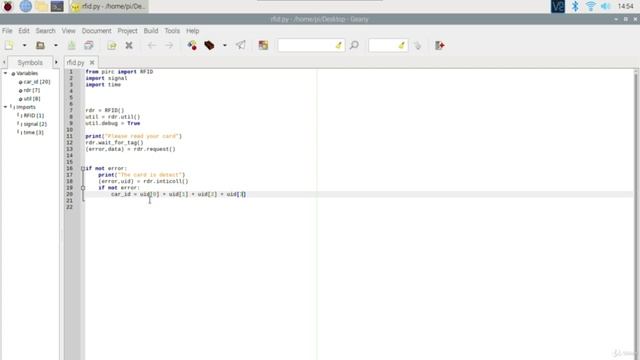Open the Build menu

tap(151, 31)
